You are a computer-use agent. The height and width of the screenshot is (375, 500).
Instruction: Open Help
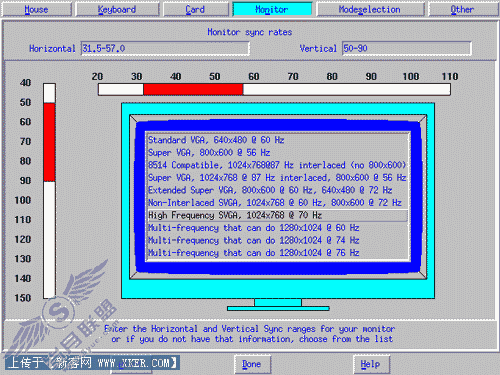(x=371, y=364)
